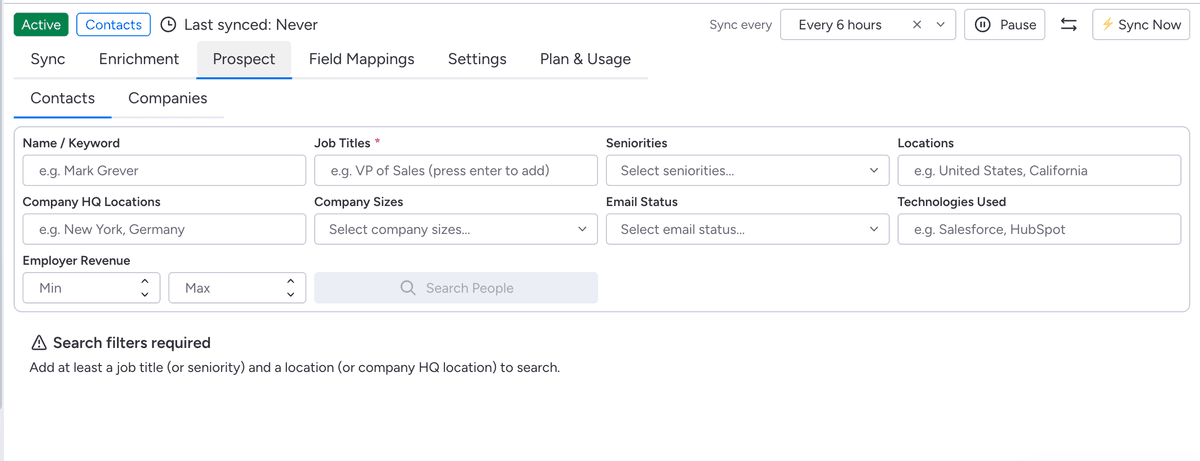
Task: Click into the Job Titles field
Action: [456, 171]
